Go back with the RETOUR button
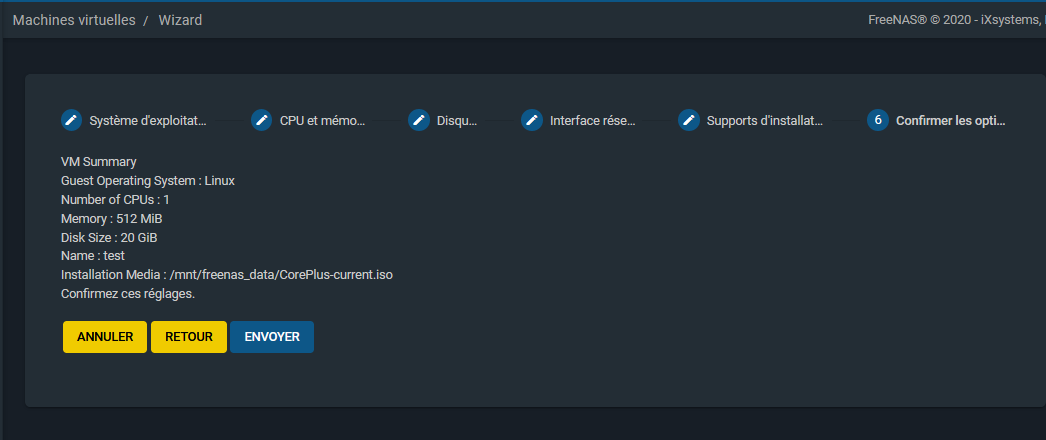This screenshot has height=440, width=1046. [189, 337]
